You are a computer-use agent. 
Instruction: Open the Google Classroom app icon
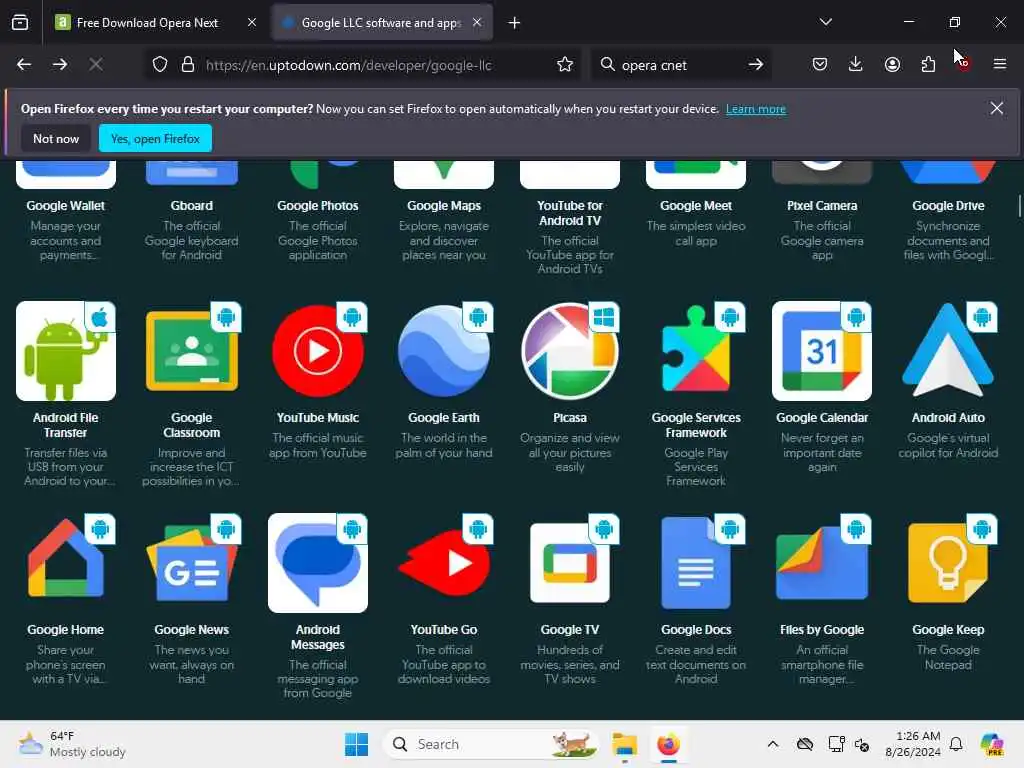(192, 351)
